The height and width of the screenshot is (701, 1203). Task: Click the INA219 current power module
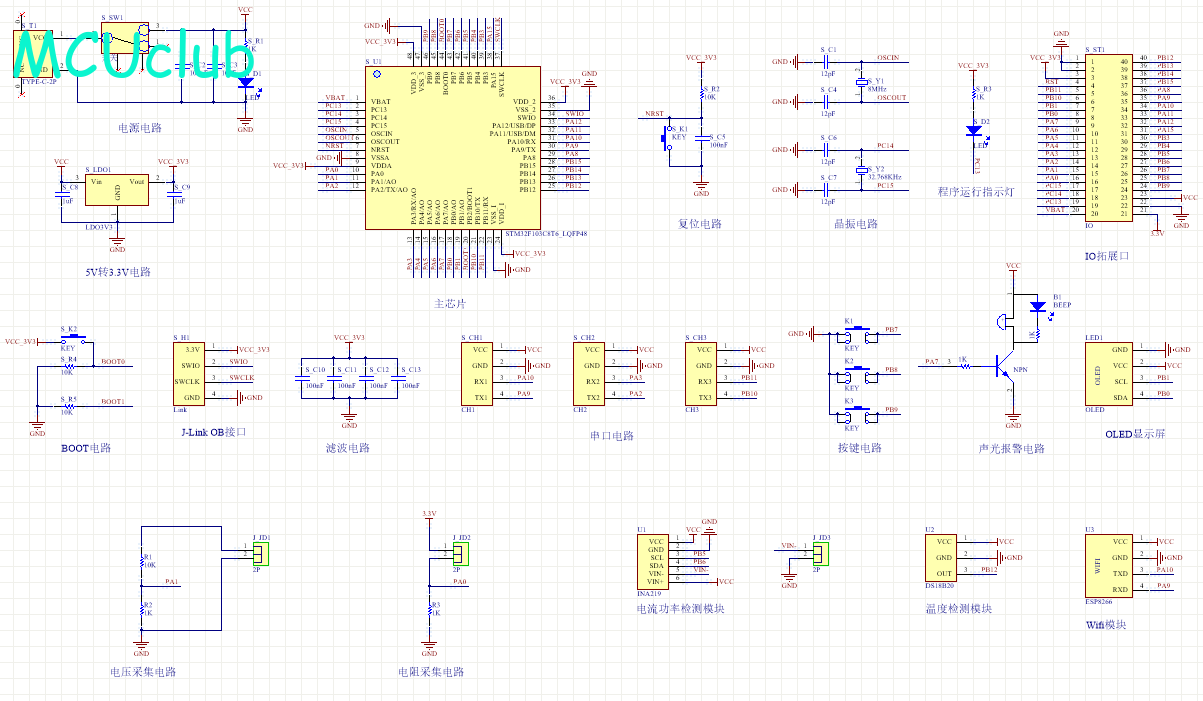pyautogui.click(x=656, y=561)
